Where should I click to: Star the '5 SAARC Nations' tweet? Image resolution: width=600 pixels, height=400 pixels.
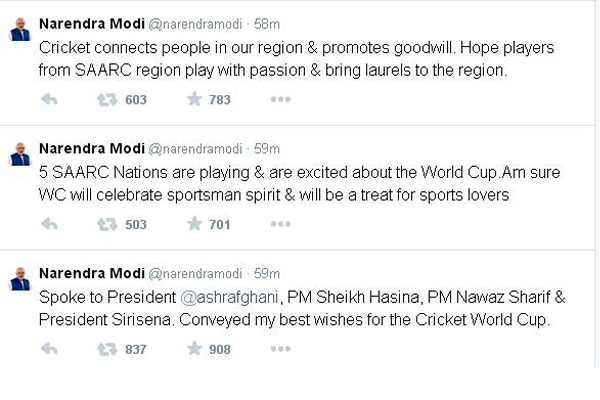click(194, 224)
